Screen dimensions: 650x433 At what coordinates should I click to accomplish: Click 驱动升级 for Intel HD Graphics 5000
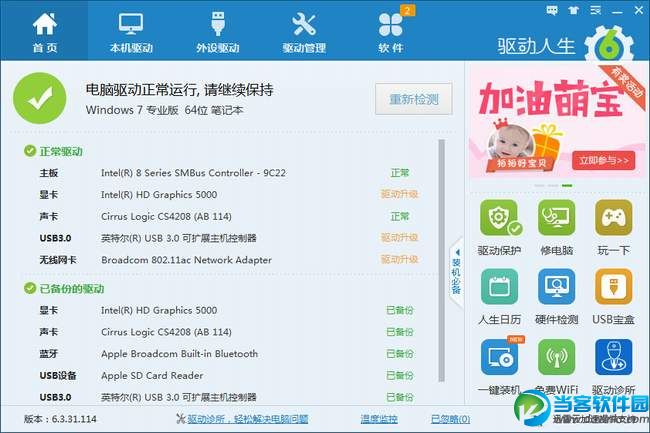pyautogui.click(x=400, y=194)
